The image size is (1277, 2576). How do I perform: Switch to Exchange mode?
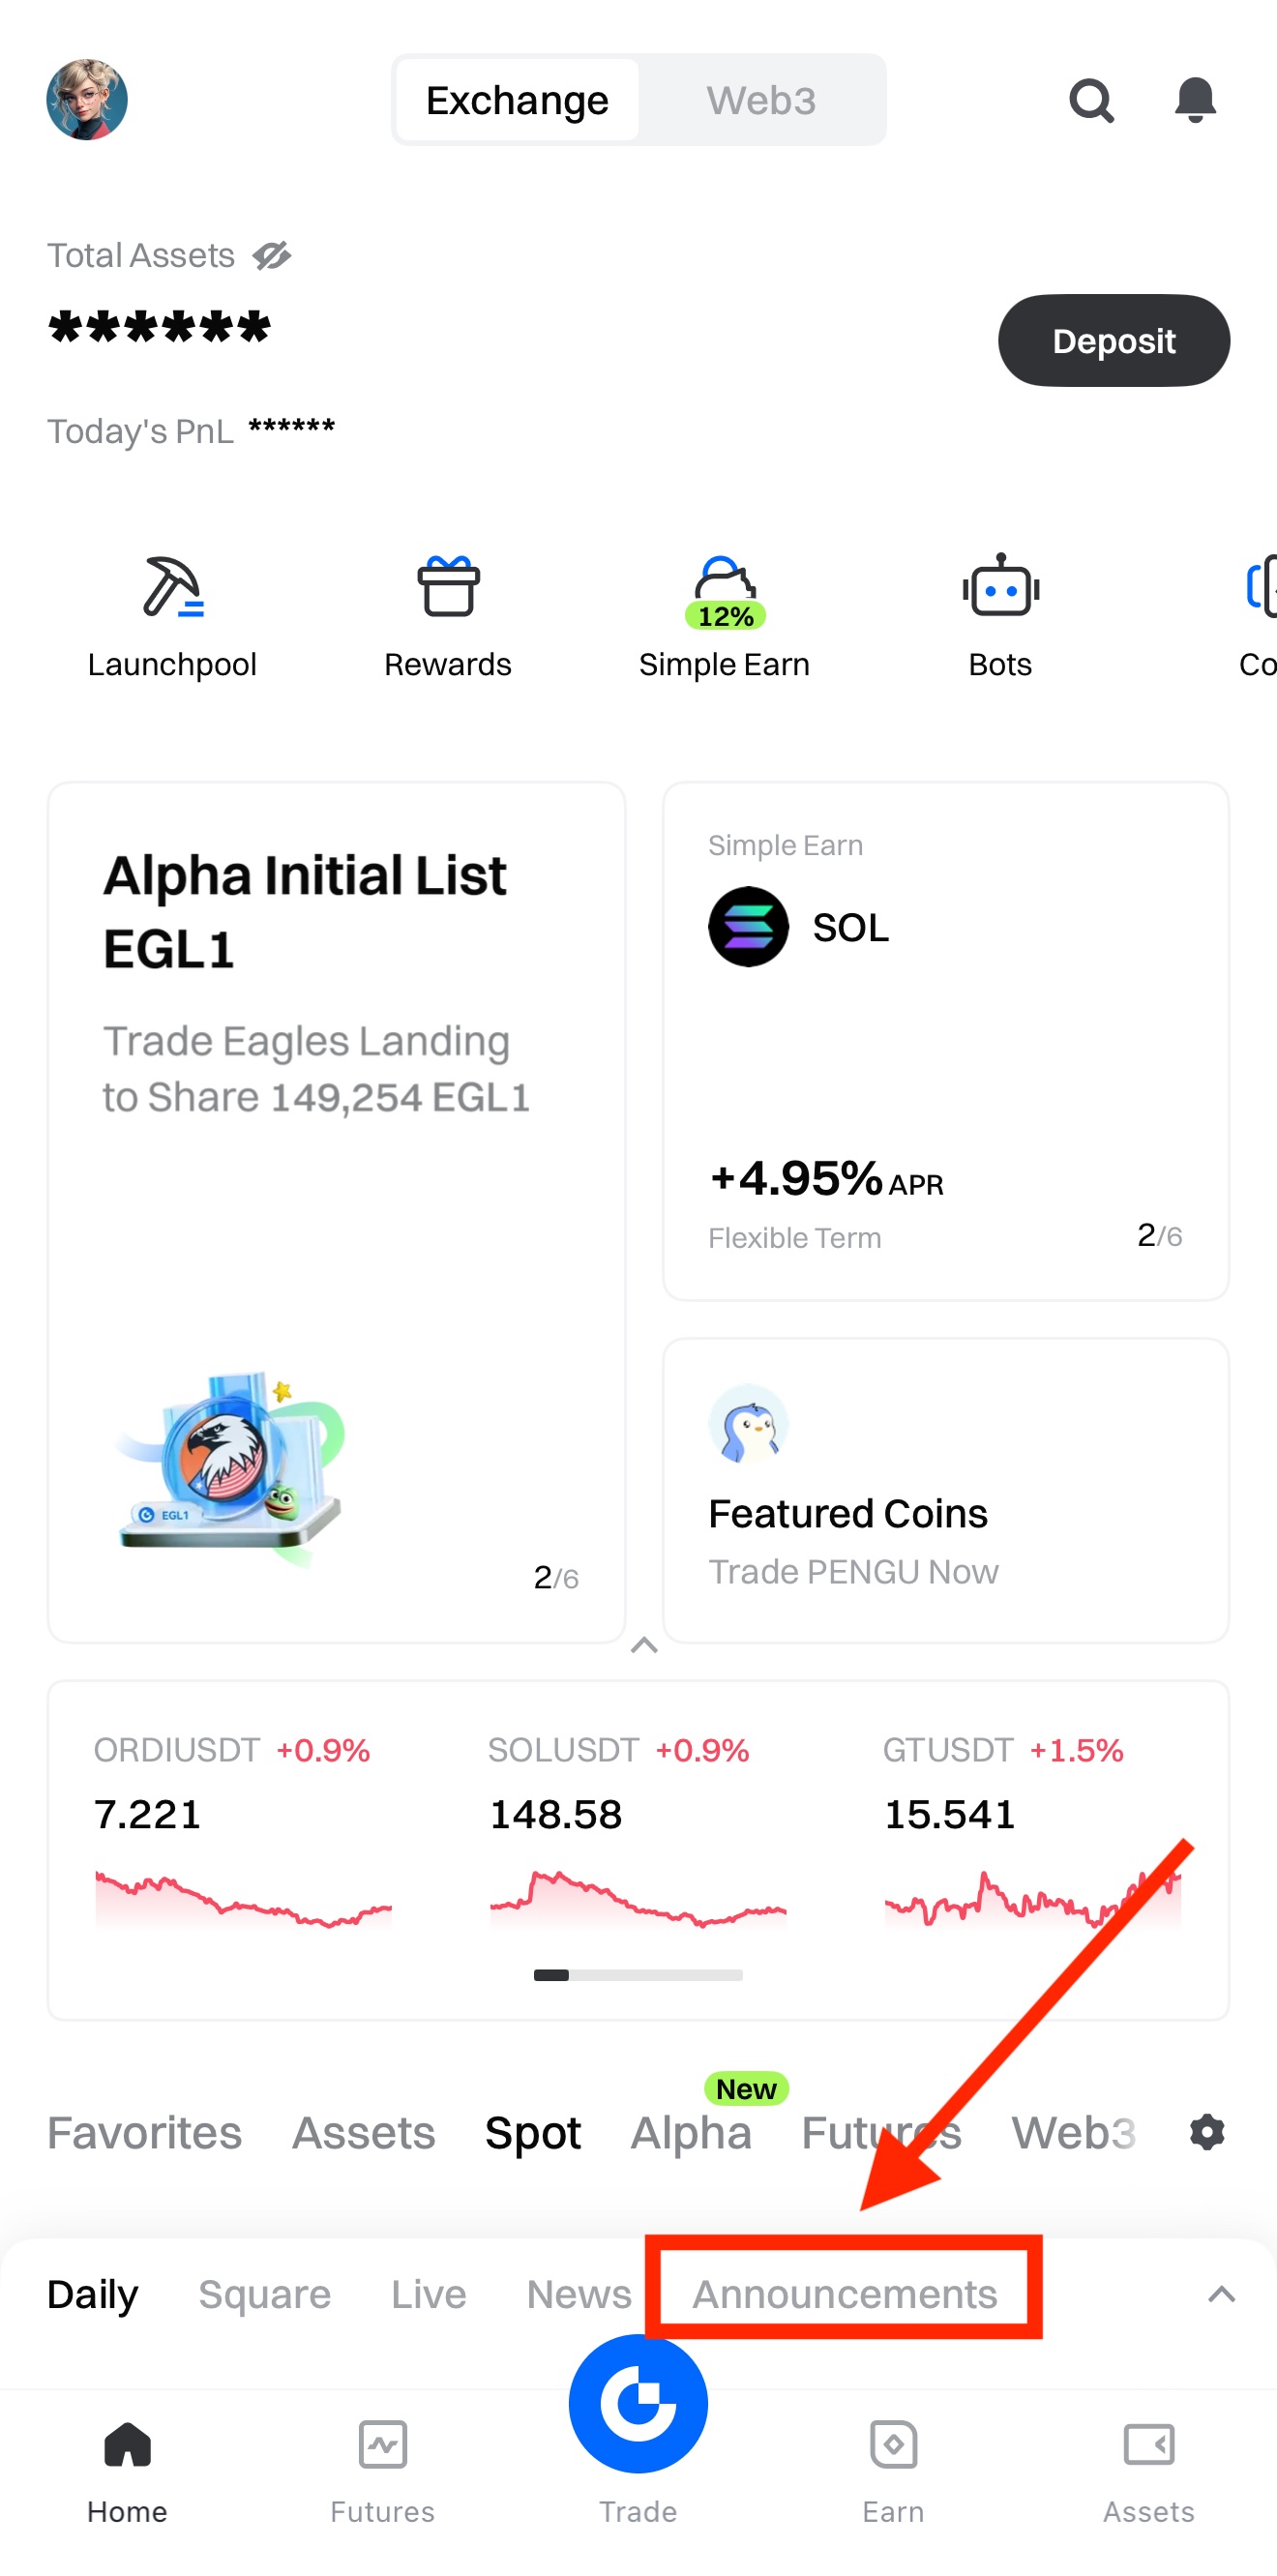point(517,101)
